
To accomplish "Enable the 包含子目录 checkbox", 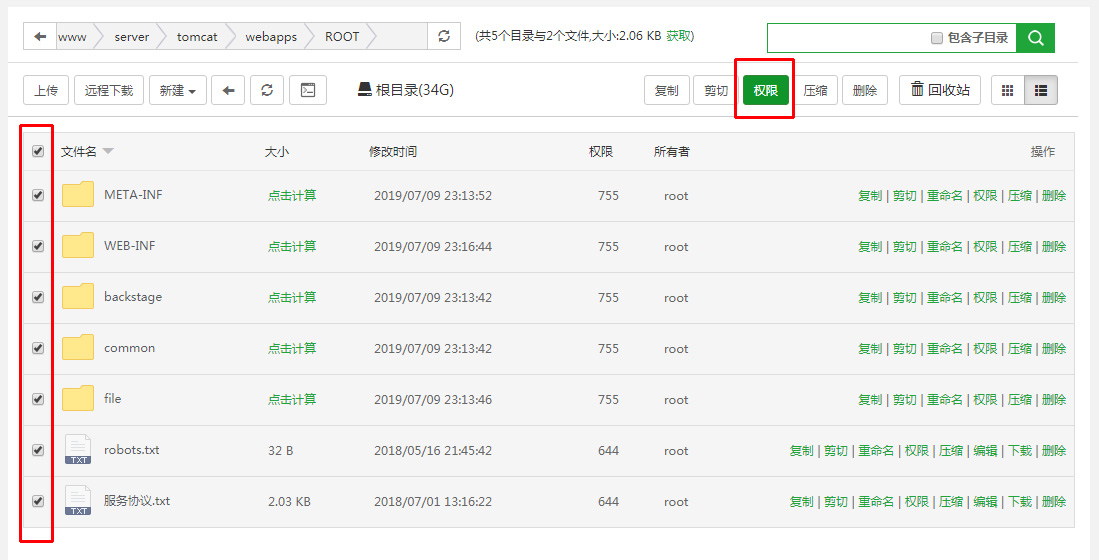I will click(937, 38).
